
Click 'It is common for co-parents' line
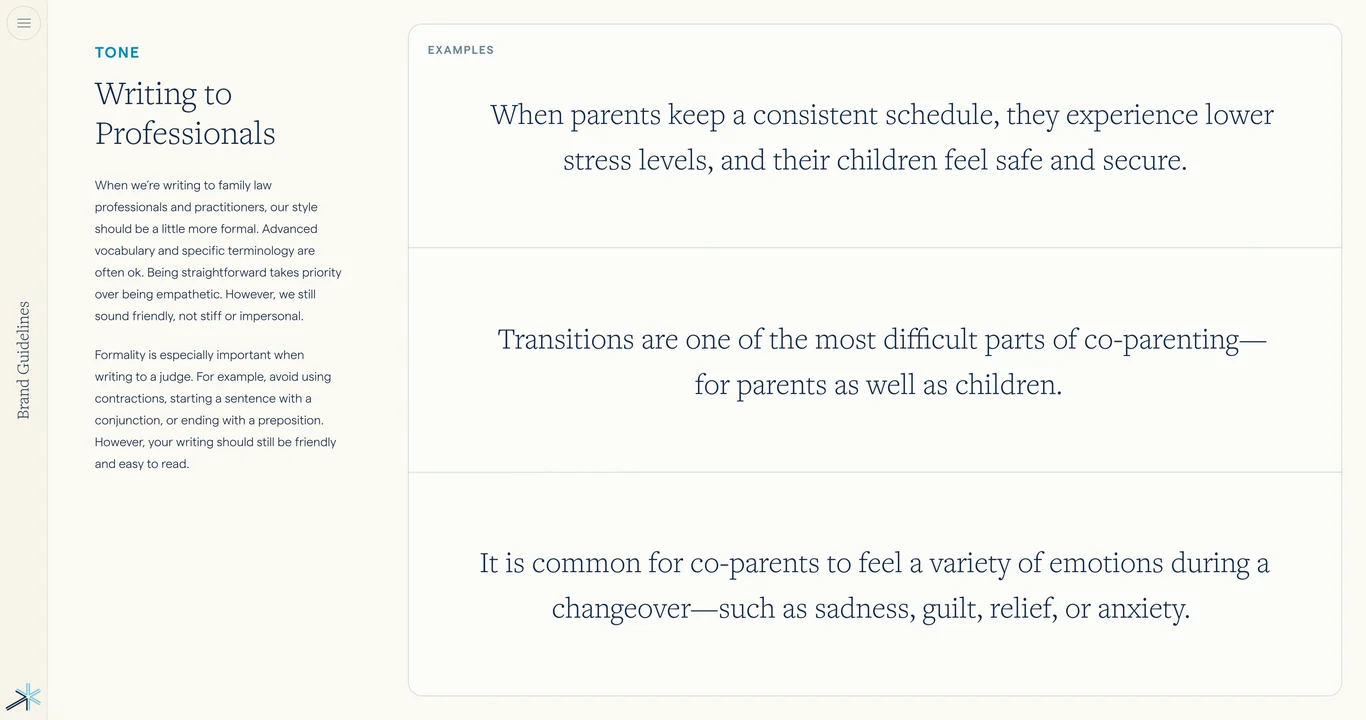874,563
